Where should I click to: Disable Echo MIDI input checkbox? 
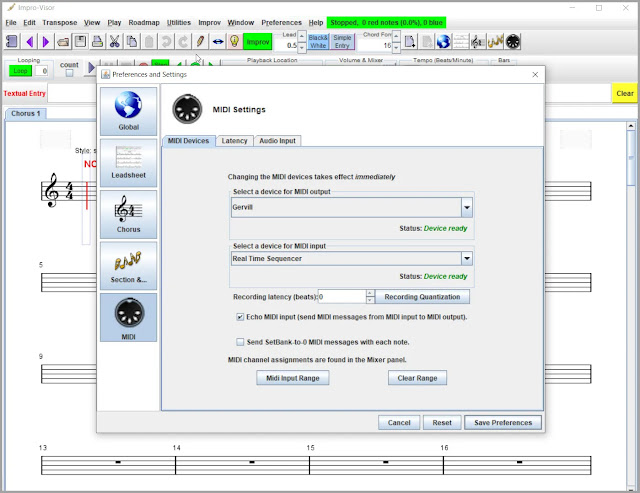pyautogui.click(x=240, y=317)
